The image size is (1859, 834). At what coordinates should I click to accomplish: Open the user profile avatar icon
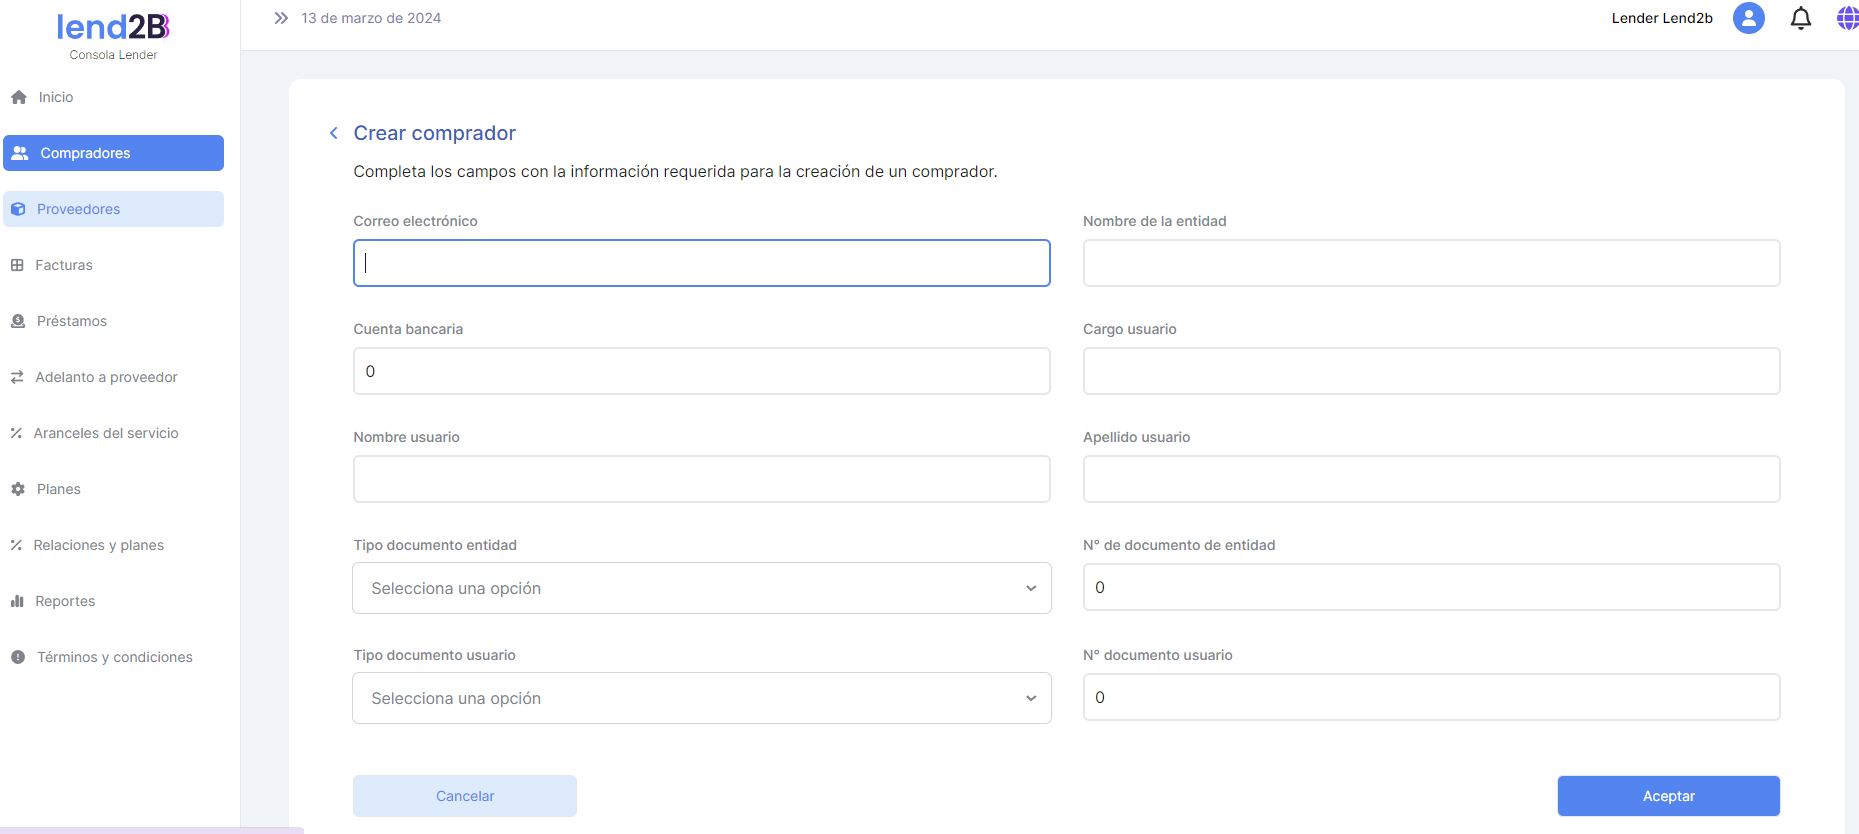point(1748,18)
